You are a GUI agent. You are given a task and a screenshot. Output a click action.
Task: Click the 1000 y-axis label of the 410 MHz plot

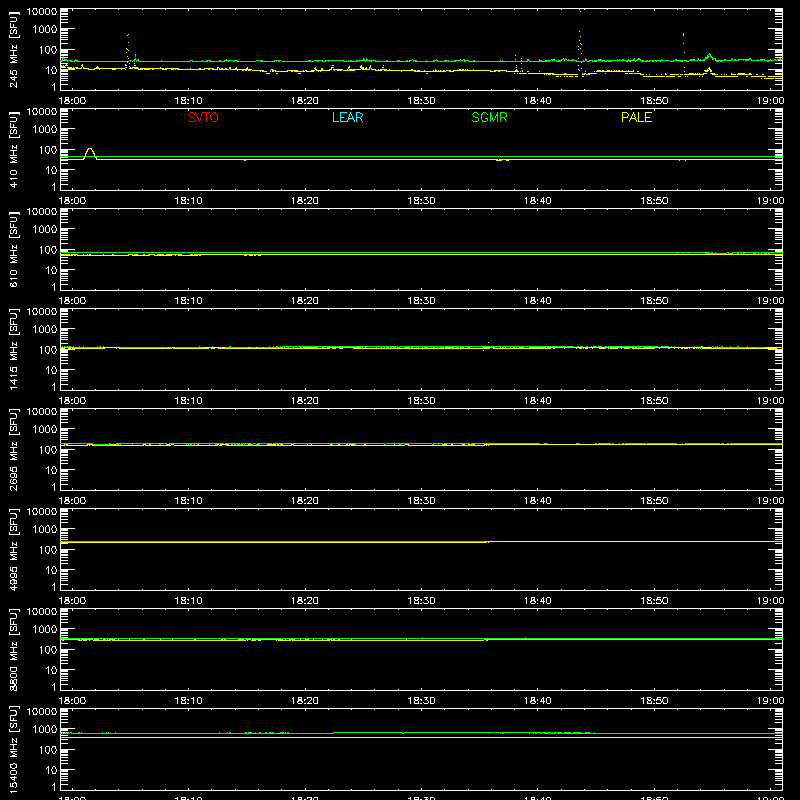pos(45,130)
